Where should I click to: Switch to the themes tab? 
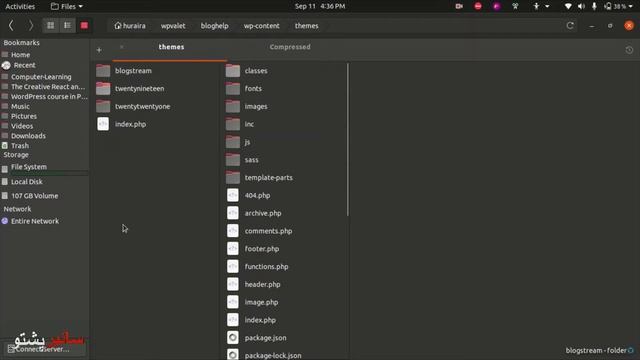171,47
